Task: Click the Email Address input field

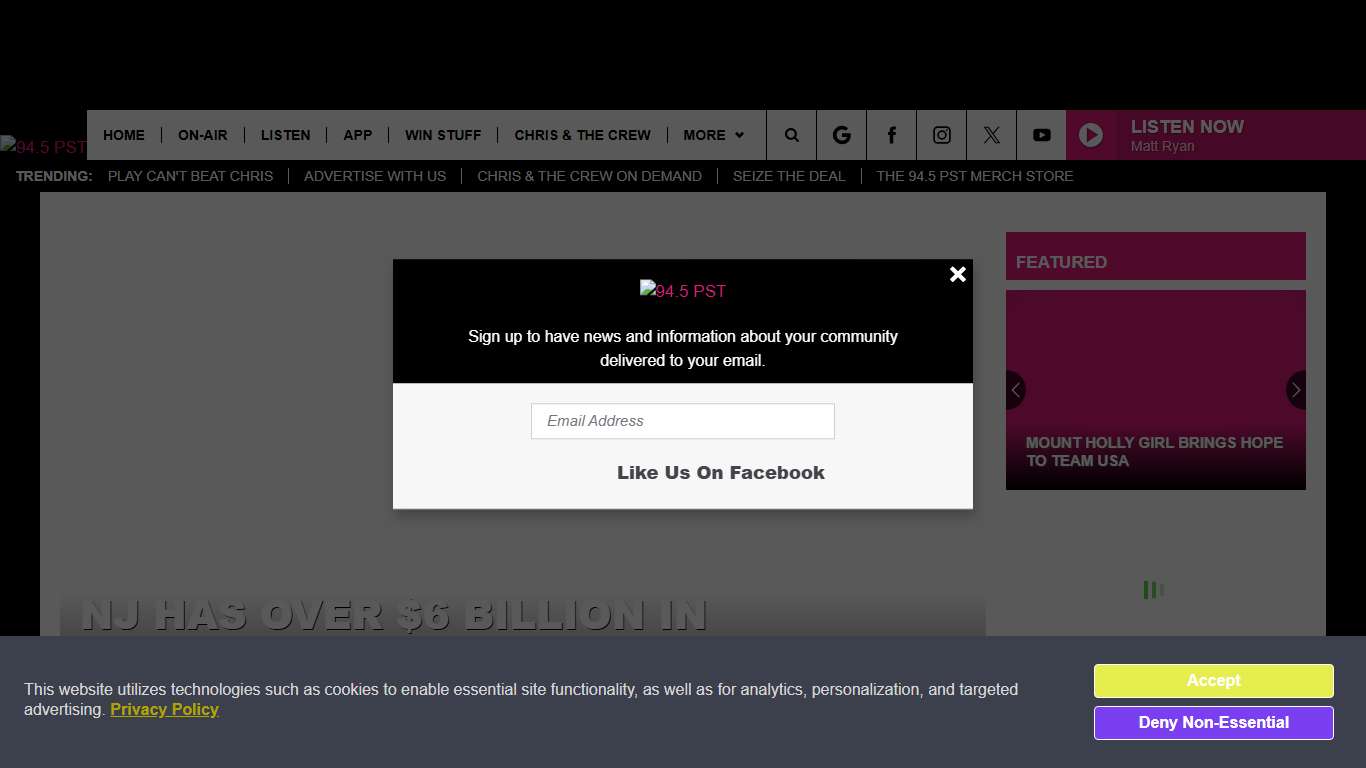Action: (x=682, y=421)
